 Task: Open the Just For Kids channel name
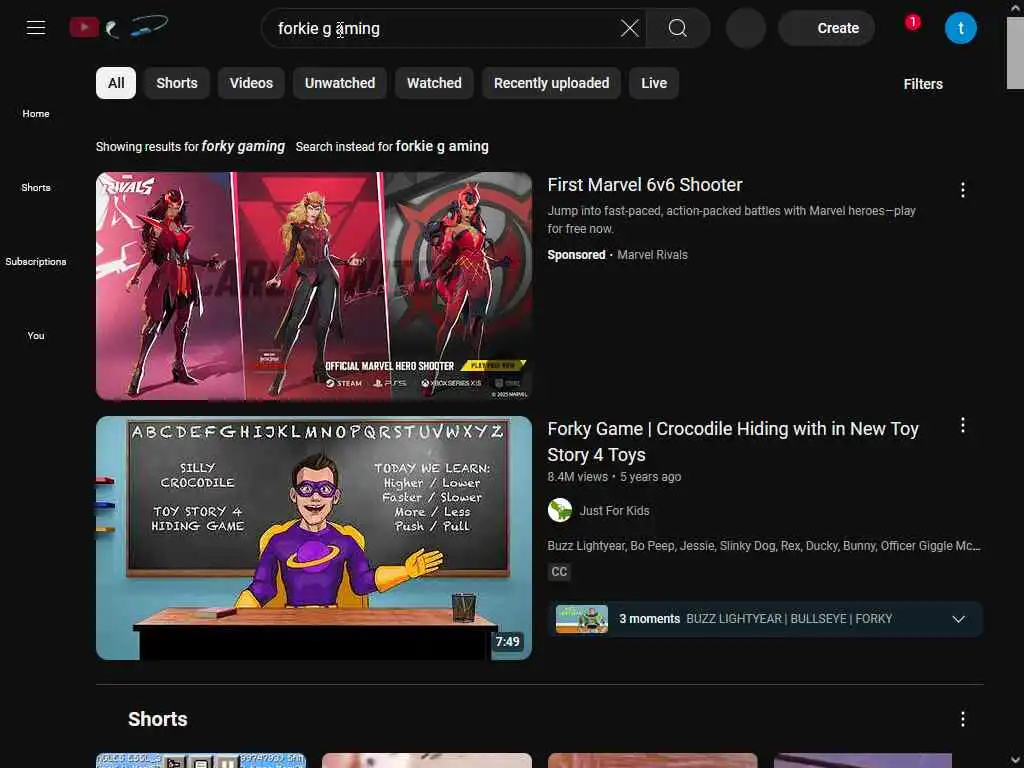point(615,511)
